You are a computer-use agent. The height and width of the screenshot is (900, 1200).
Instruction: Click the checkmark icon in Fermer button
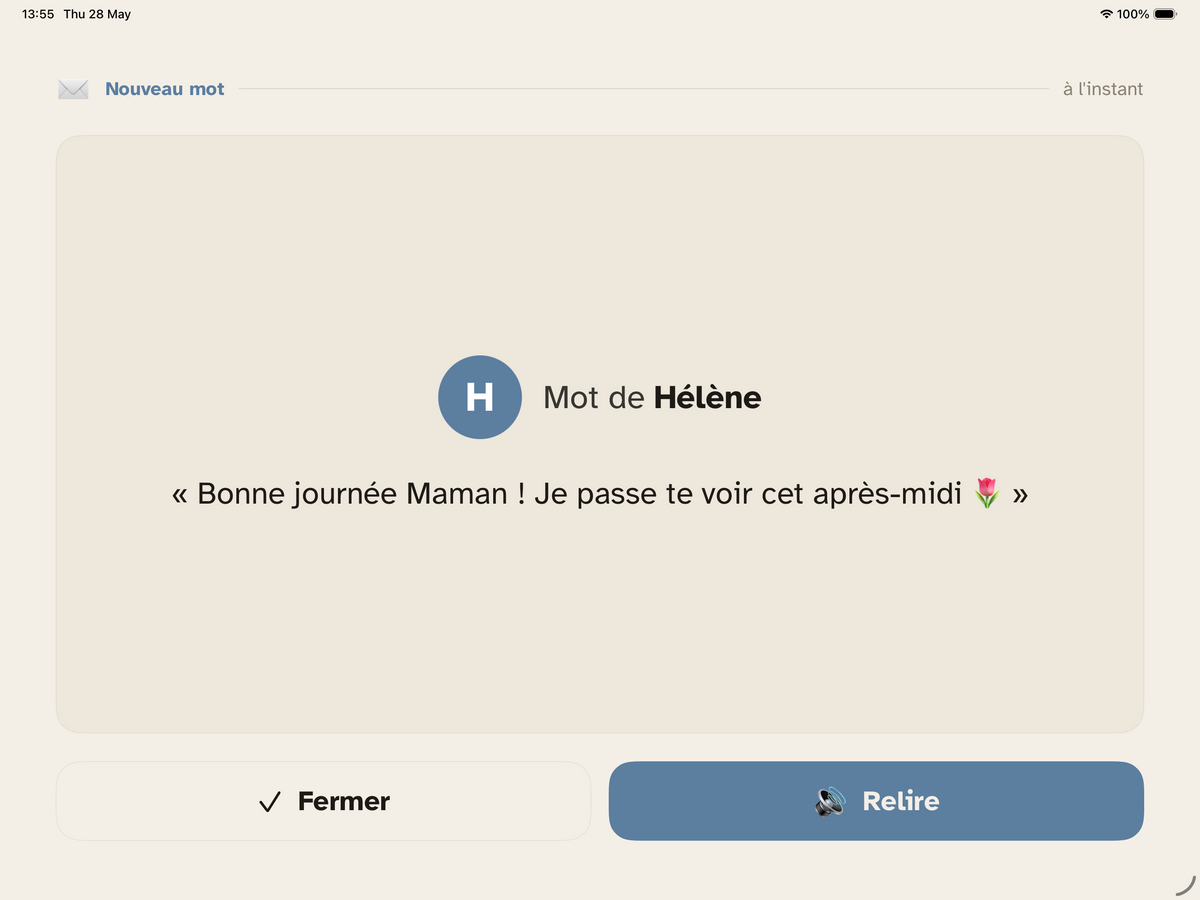tap(269, 802)
